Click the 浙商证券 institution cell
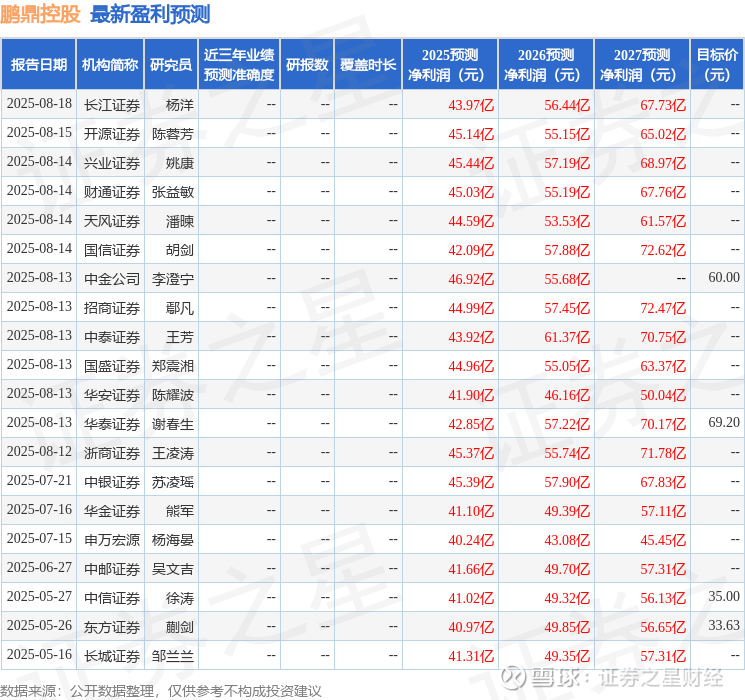The width and height of the screenshot is (745, 700). pos(112,453)
